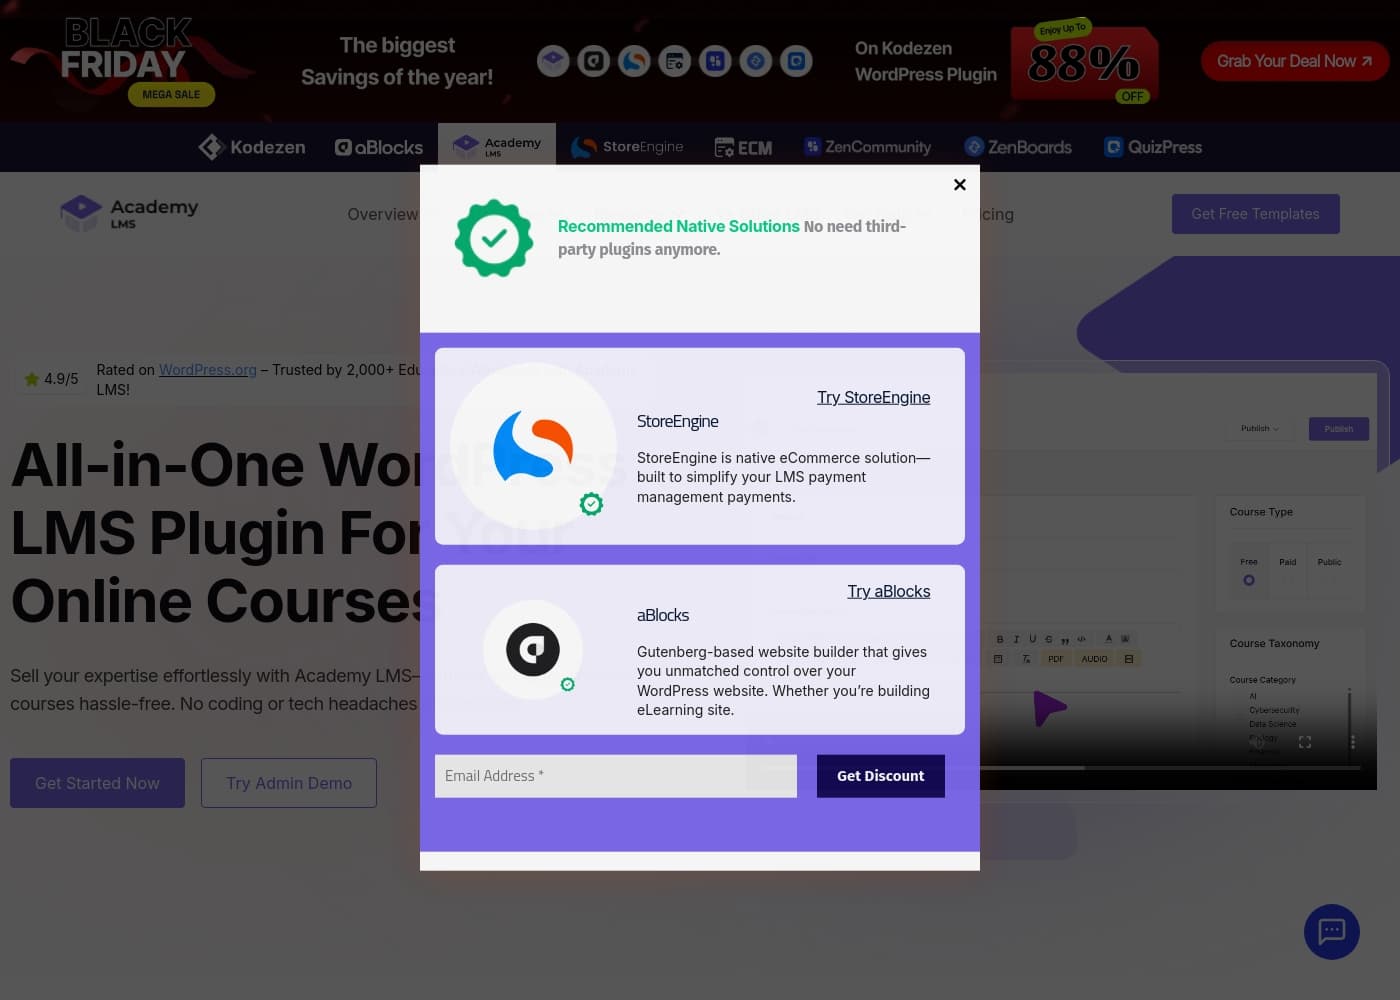Open StoreEngine in the product bar

pyautogui.click(x=627, y=147)
